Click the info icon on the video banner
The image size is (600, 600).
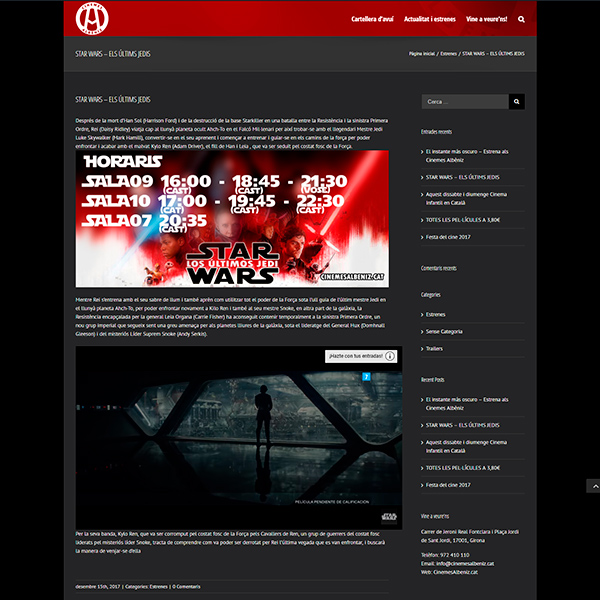pyautogui.click(x=390, y=356)
